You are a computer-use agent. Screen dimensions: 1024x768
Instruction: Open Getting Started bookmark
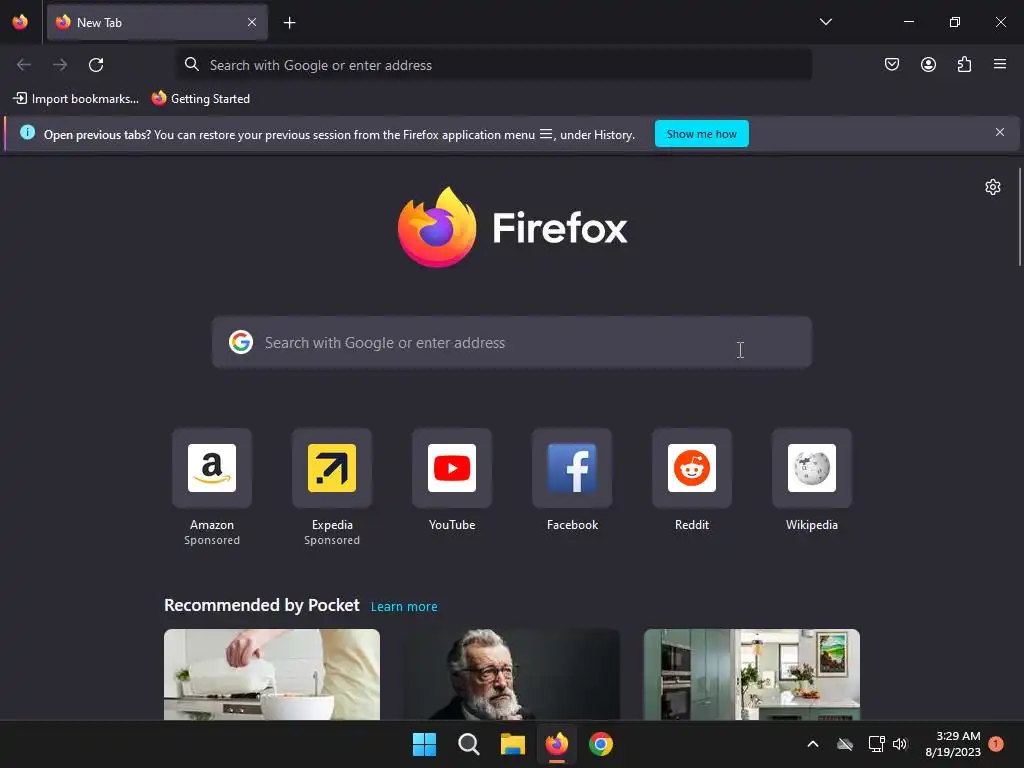[x=201, y=99]
